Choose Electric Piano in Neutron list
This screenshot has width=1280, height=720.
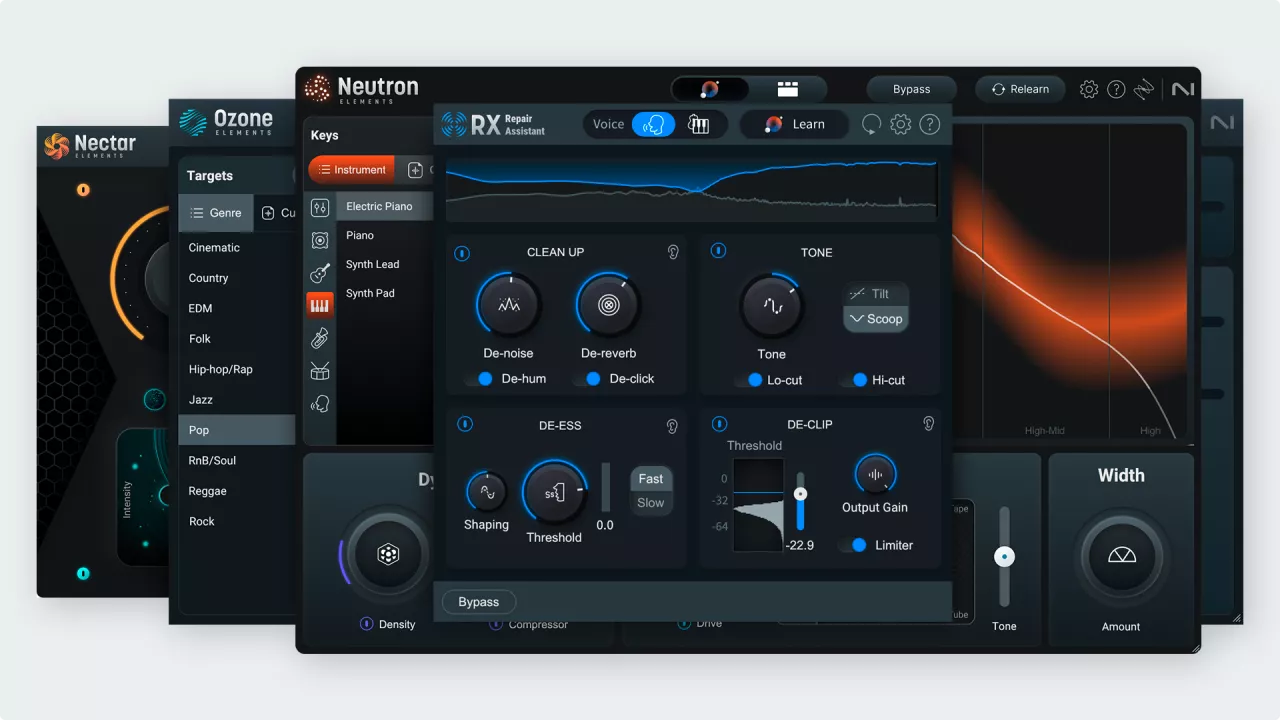coord(385,206)
